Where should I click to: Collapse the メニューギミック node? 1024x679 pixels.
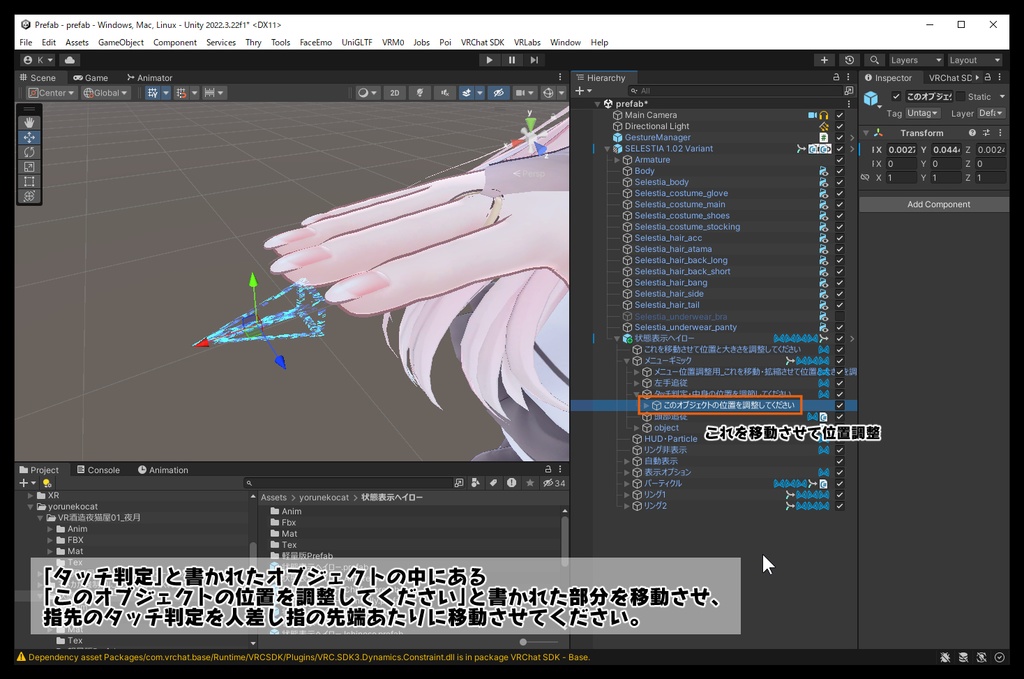pyautogui.click(x=626, y=360)
